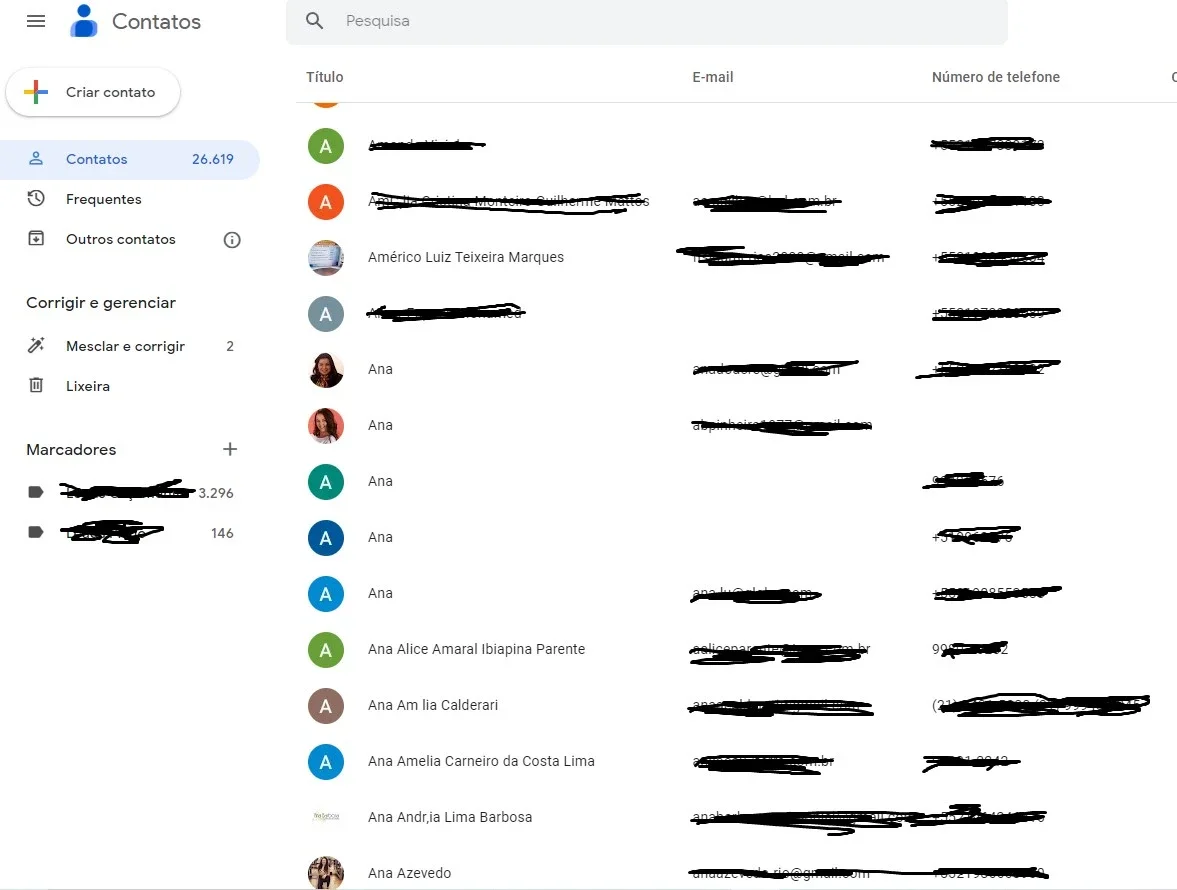The width and height of the screenshot is (1177, 890).
Task: Click the blue avatar of Ana Amelia Carneiro
Action: pyautogui.click(x=326, y=762)
